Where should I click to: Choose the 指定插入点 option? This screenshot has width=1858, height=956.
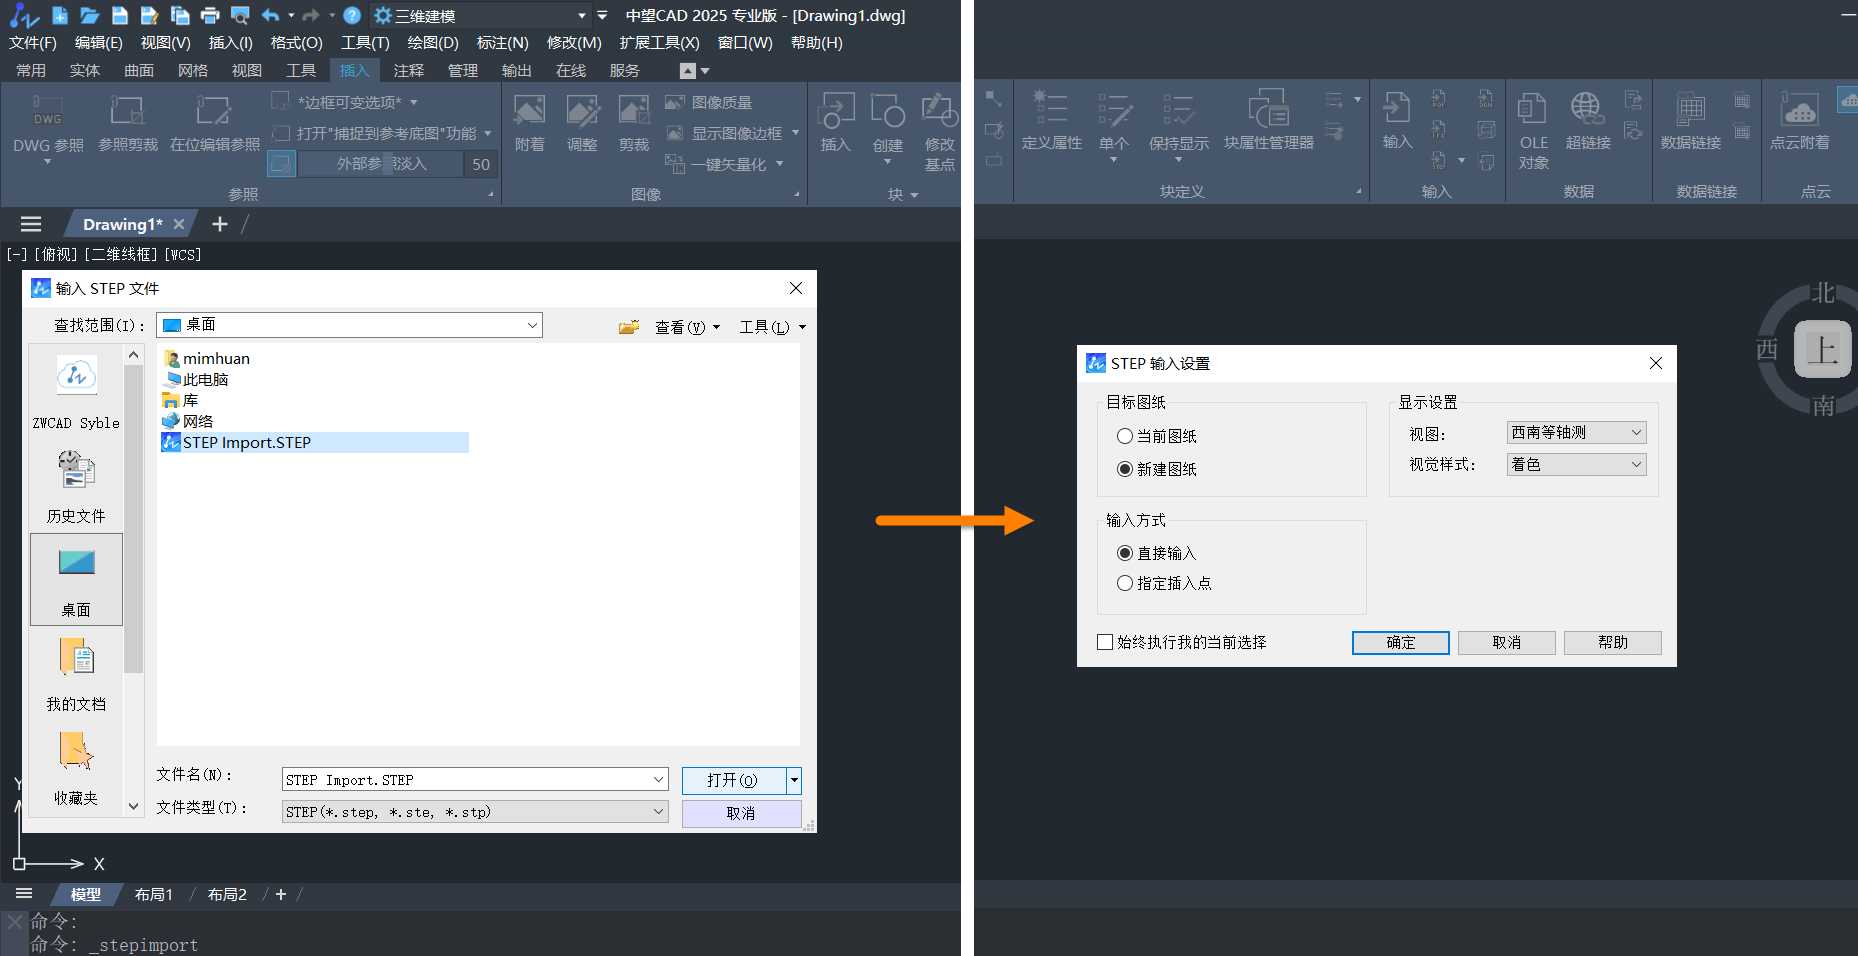(1125, 583)
